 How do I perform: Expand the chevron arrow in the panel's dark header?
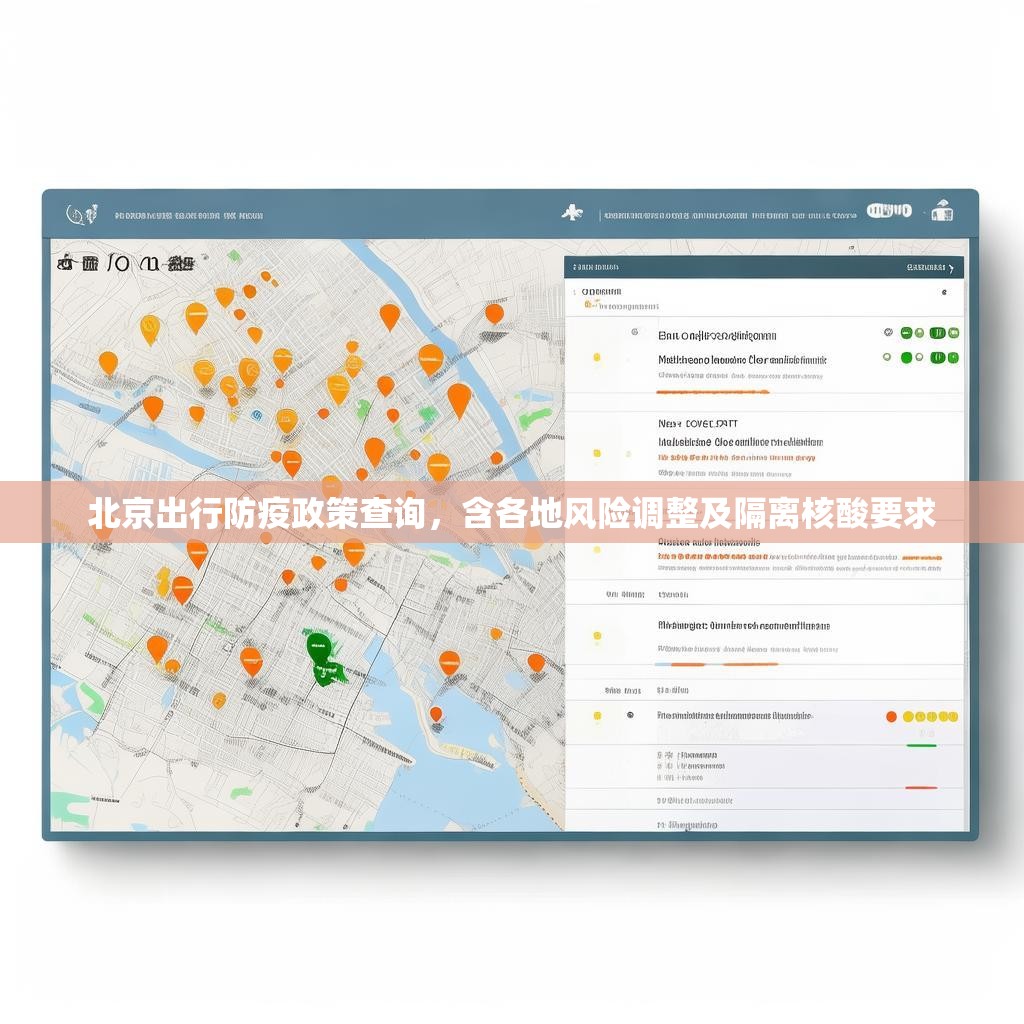pyautogui.click(x=953, y=268)
